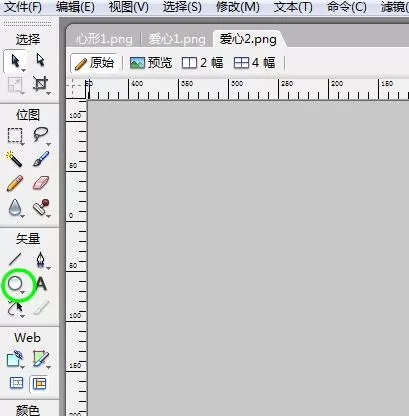Select the Hotspot tool under Web
The image size is (409, 416).
point(15,359)
